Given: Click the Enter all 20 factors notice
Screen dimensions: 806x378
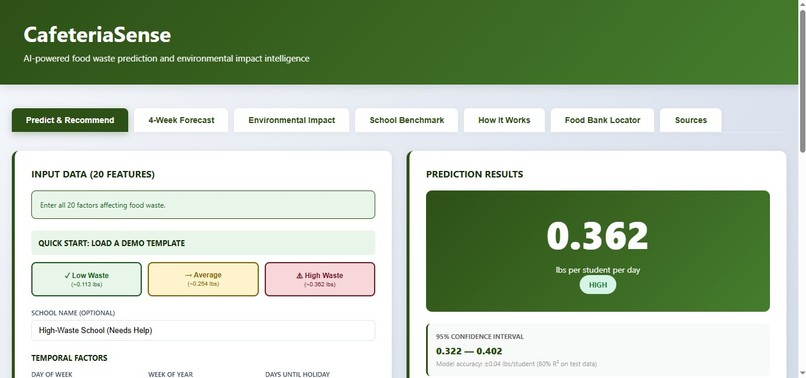Looking at the screenshot, I should (x=203, y=205).
